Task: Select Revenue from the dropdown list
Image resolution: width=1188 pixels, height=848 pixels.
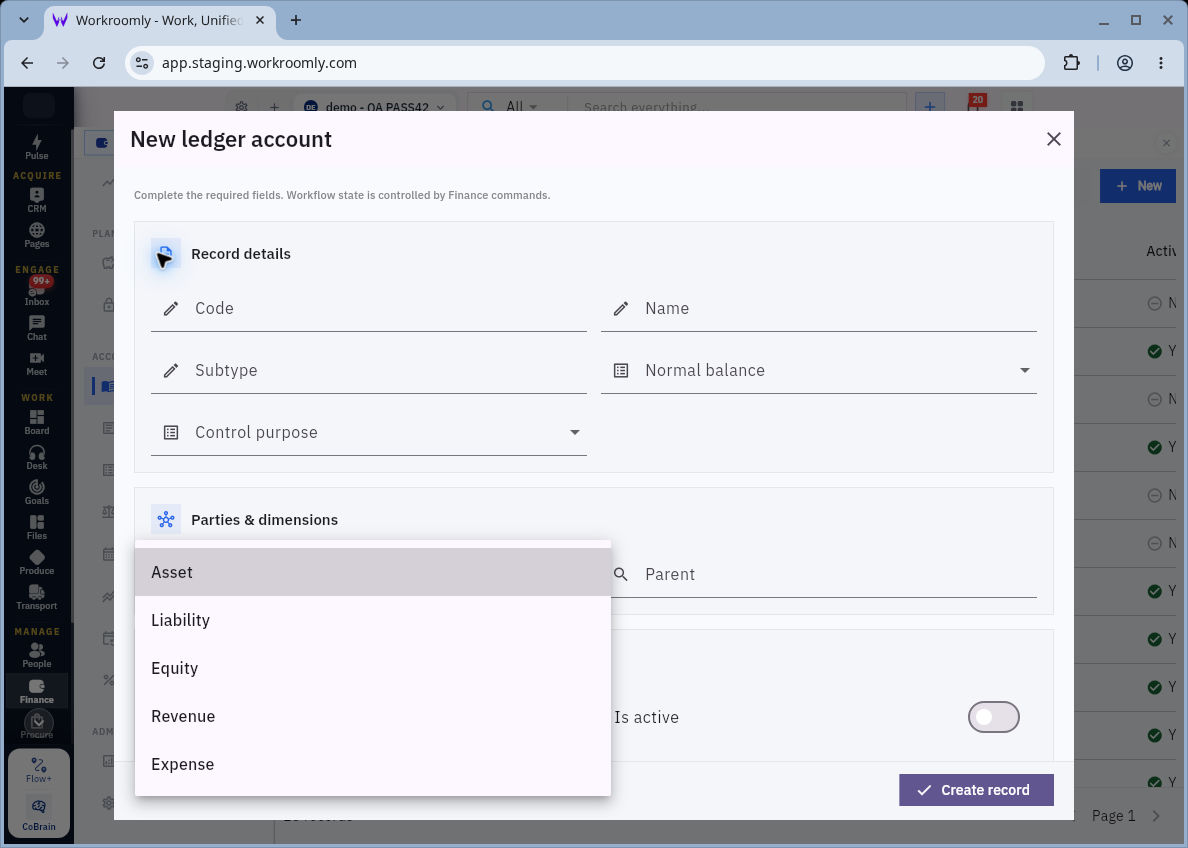Action: pyautogui.click(x=373, y=716)
